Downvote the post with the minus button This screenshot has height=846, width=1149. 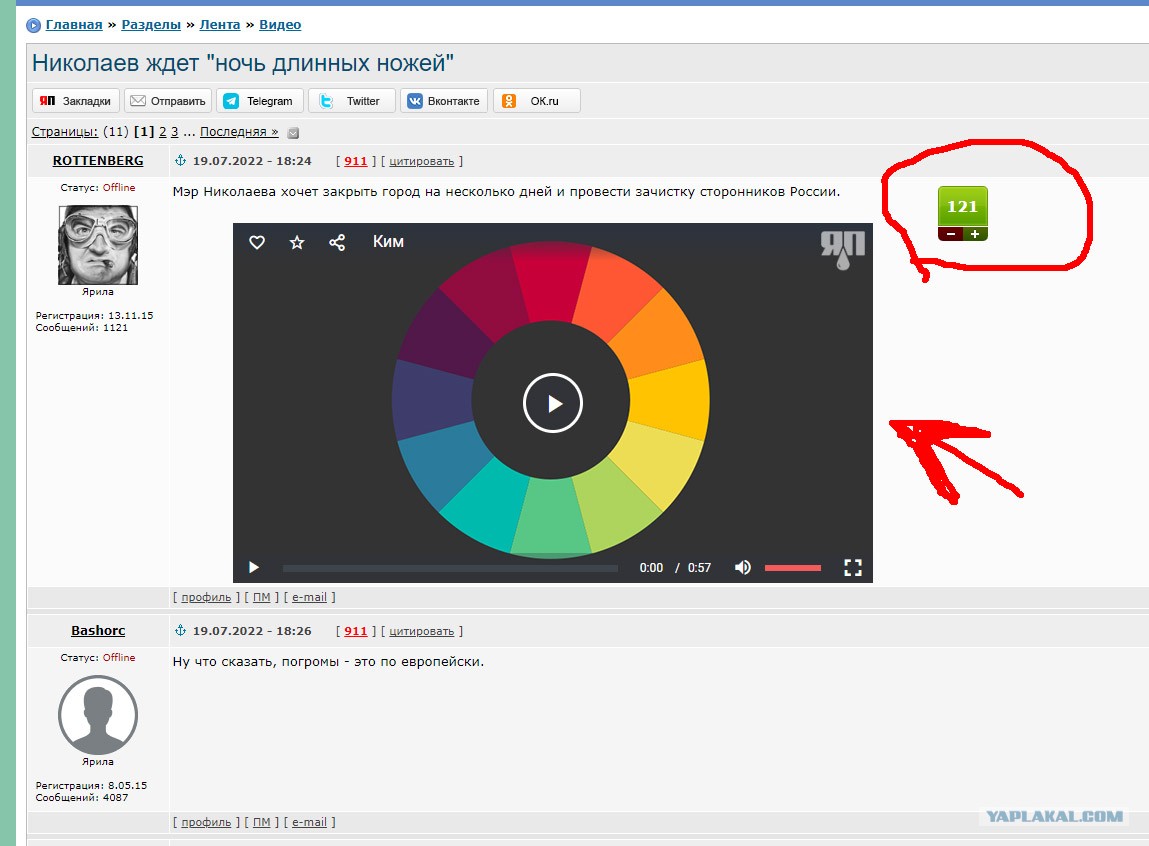(950, 234)
